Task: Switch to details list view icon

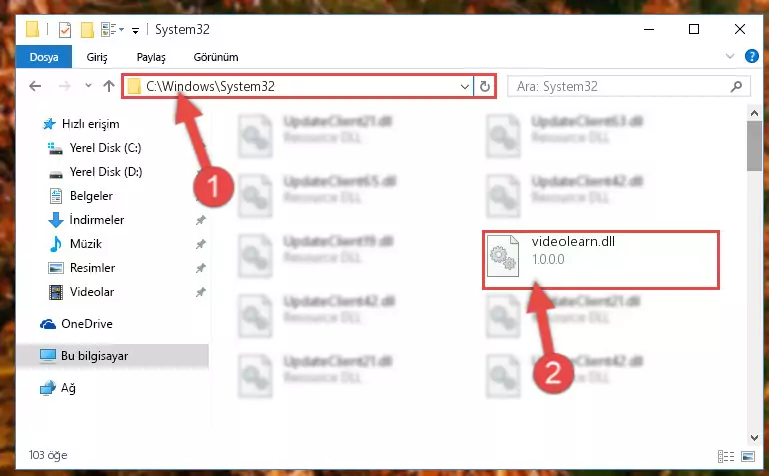Action: [x=726, y=456]
